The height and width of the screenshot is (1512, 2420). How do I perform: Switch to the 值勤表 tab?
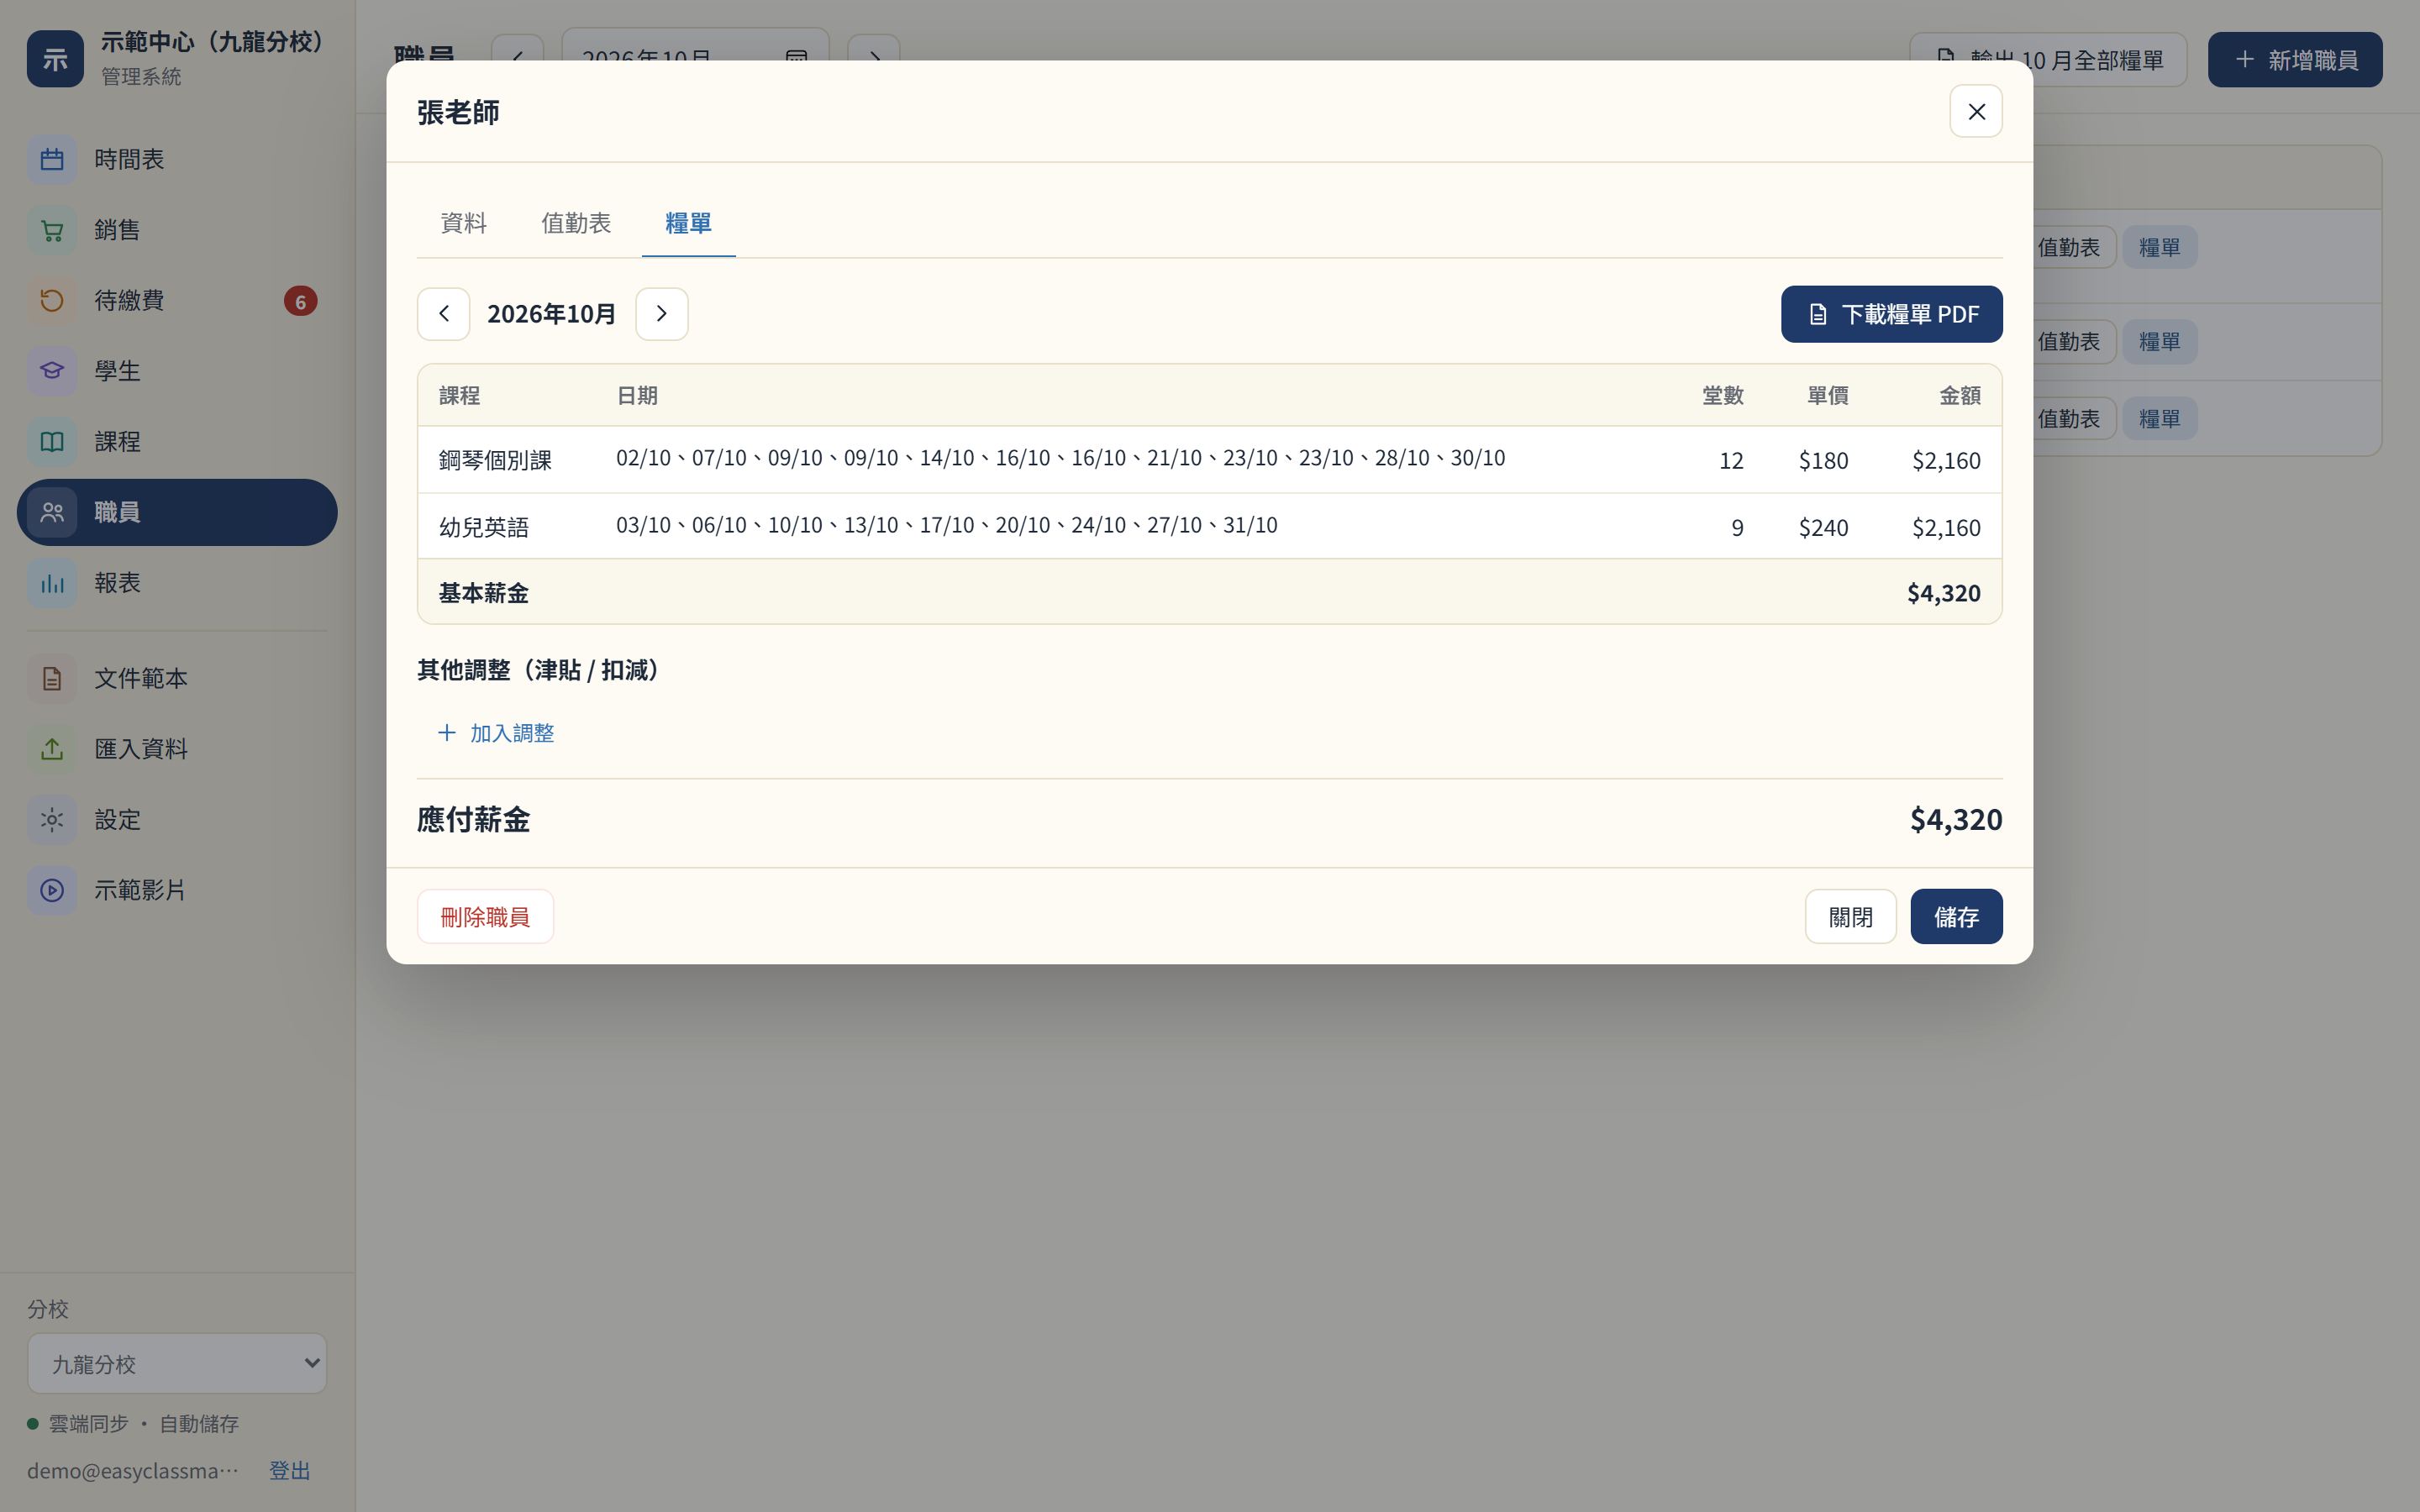[576, 223]
